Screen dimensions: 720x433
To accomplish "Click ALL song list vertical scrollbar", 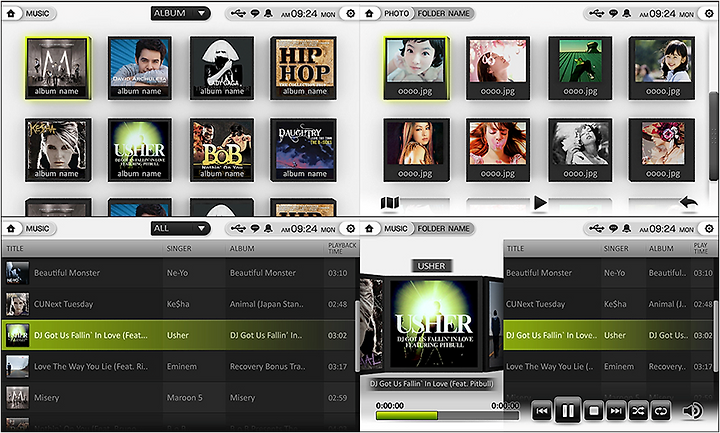I will [357, 337].
